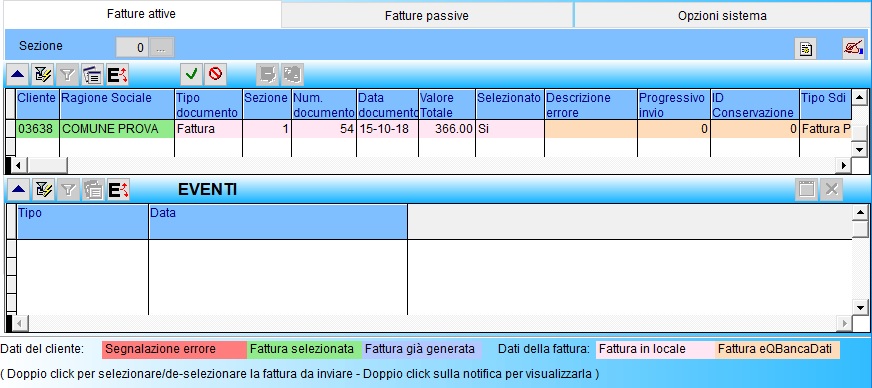
Task: Click the date 15-10-18 cell
Action: point(387,129)
